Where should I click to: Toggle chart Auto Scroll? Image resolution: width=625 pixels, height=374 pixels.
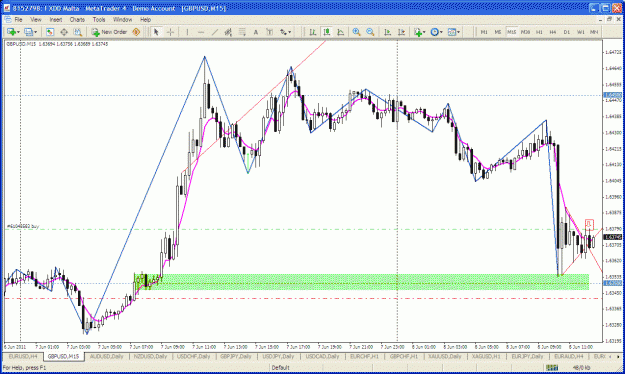(387, 32)
